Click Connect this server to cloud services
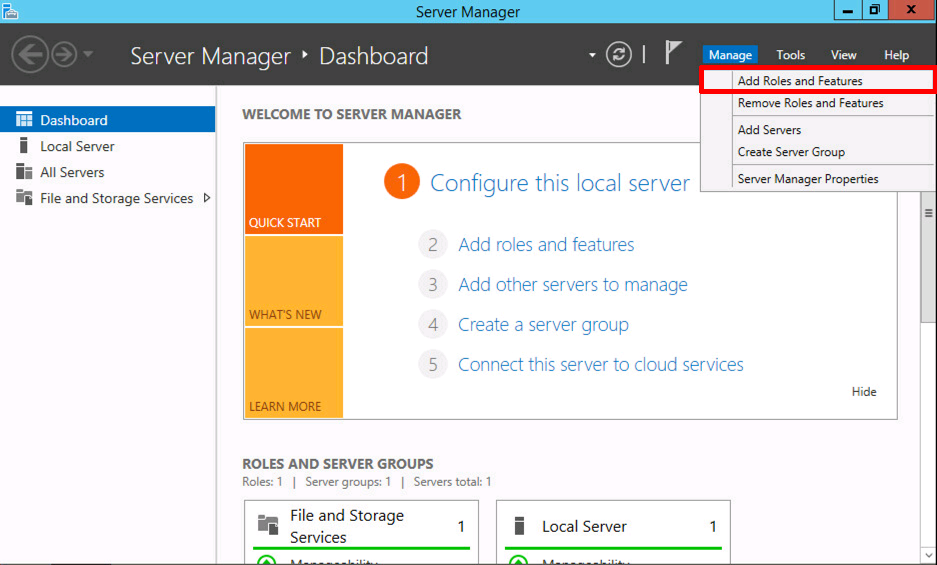Image resolution: width=937 pixels, height=565 pixels. point(601,365)
